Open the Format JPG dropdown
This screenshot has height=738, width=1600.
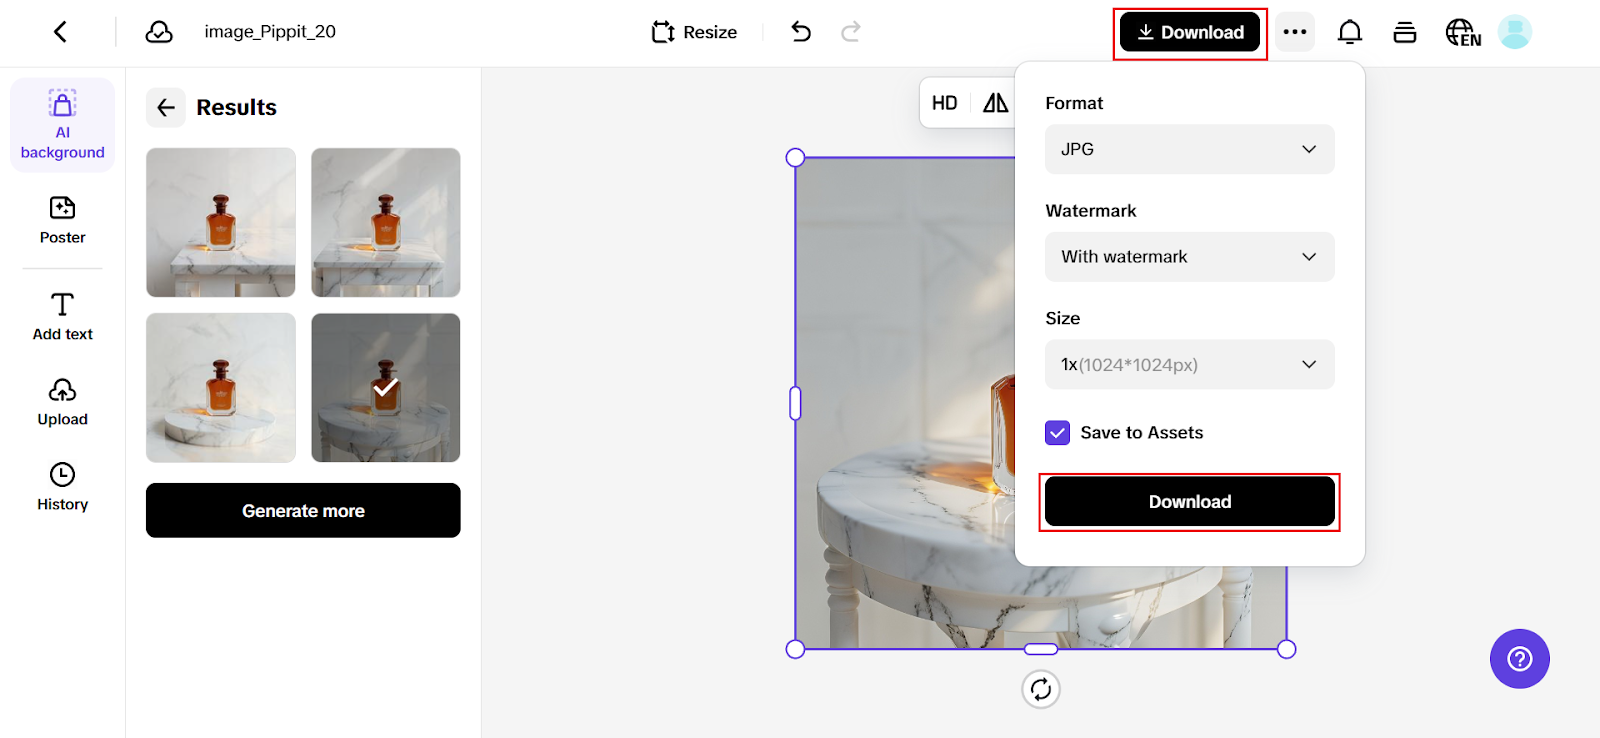(1190, 149)
